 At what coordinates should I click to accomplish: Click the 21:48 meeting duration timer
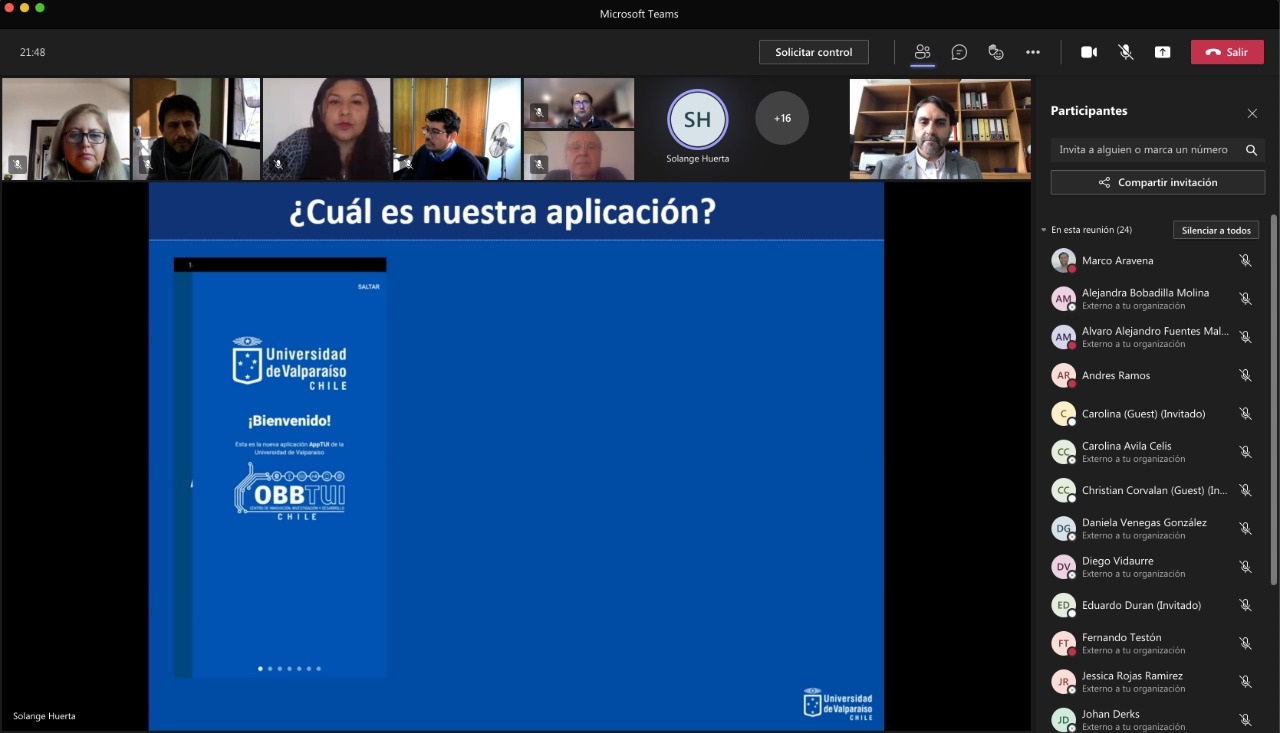[x=33, y=52]
